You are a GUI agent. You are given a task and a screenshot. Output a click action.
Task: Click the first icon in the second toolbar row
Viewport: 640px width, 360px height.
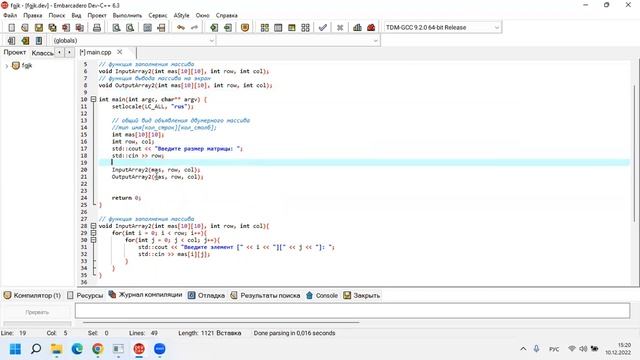(x=11, y=40)
